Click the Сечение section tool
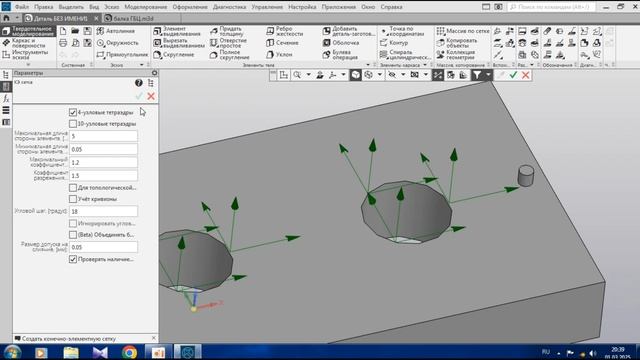 click(x=282, y=42)
